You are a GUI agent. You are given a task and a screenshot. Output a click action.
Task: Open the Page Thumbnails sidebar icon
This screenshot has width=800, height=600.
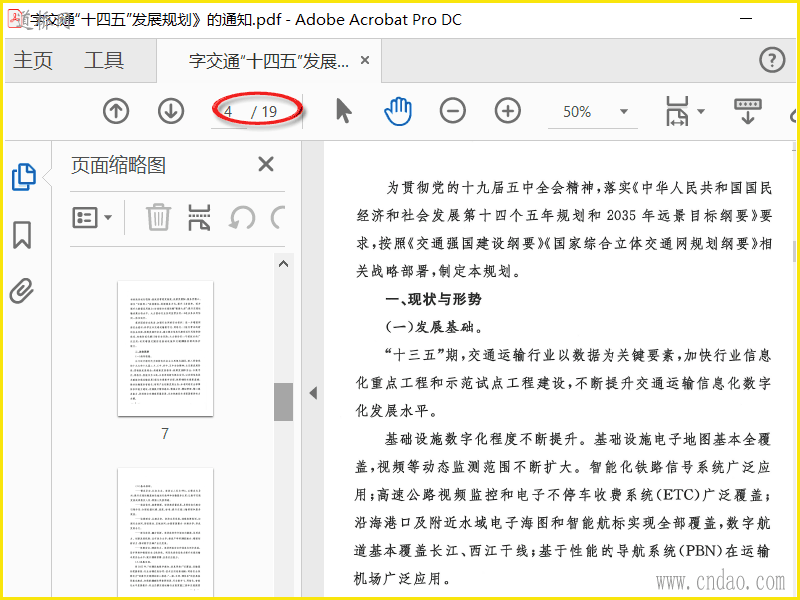(23, 177)
